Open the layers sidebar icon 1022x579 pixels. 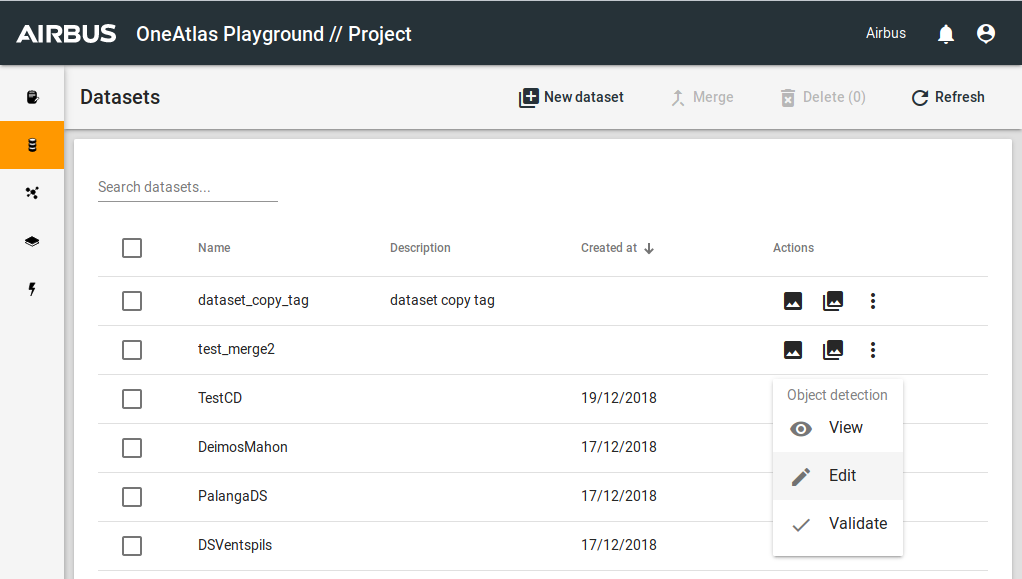pos(32,241)
